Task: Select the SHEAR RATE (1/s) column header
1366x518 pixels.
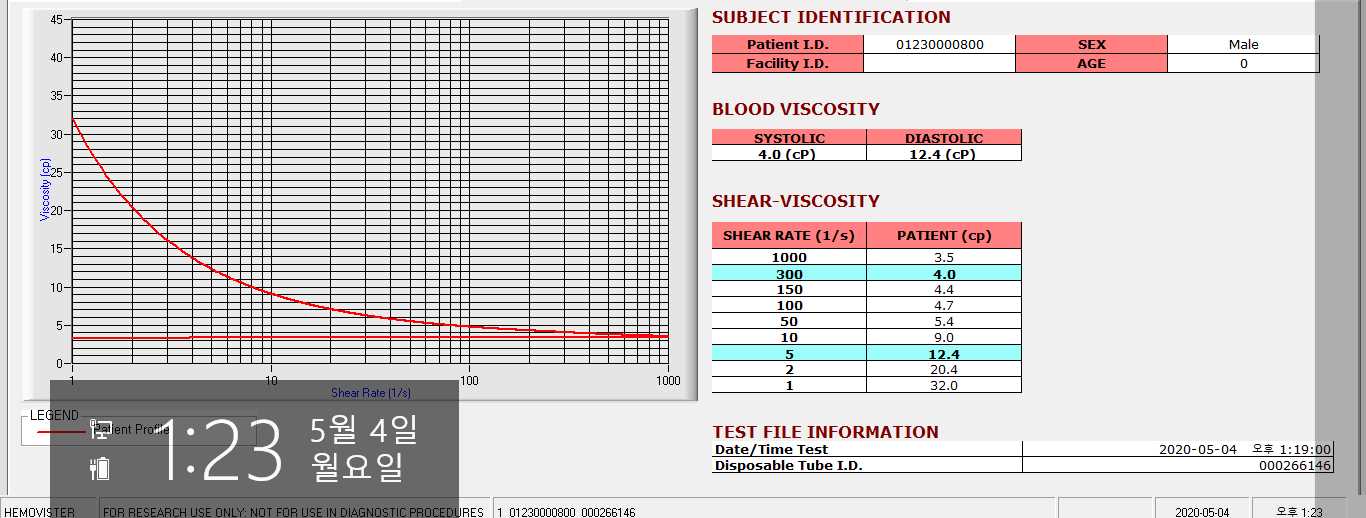Action: coord(789,236)
